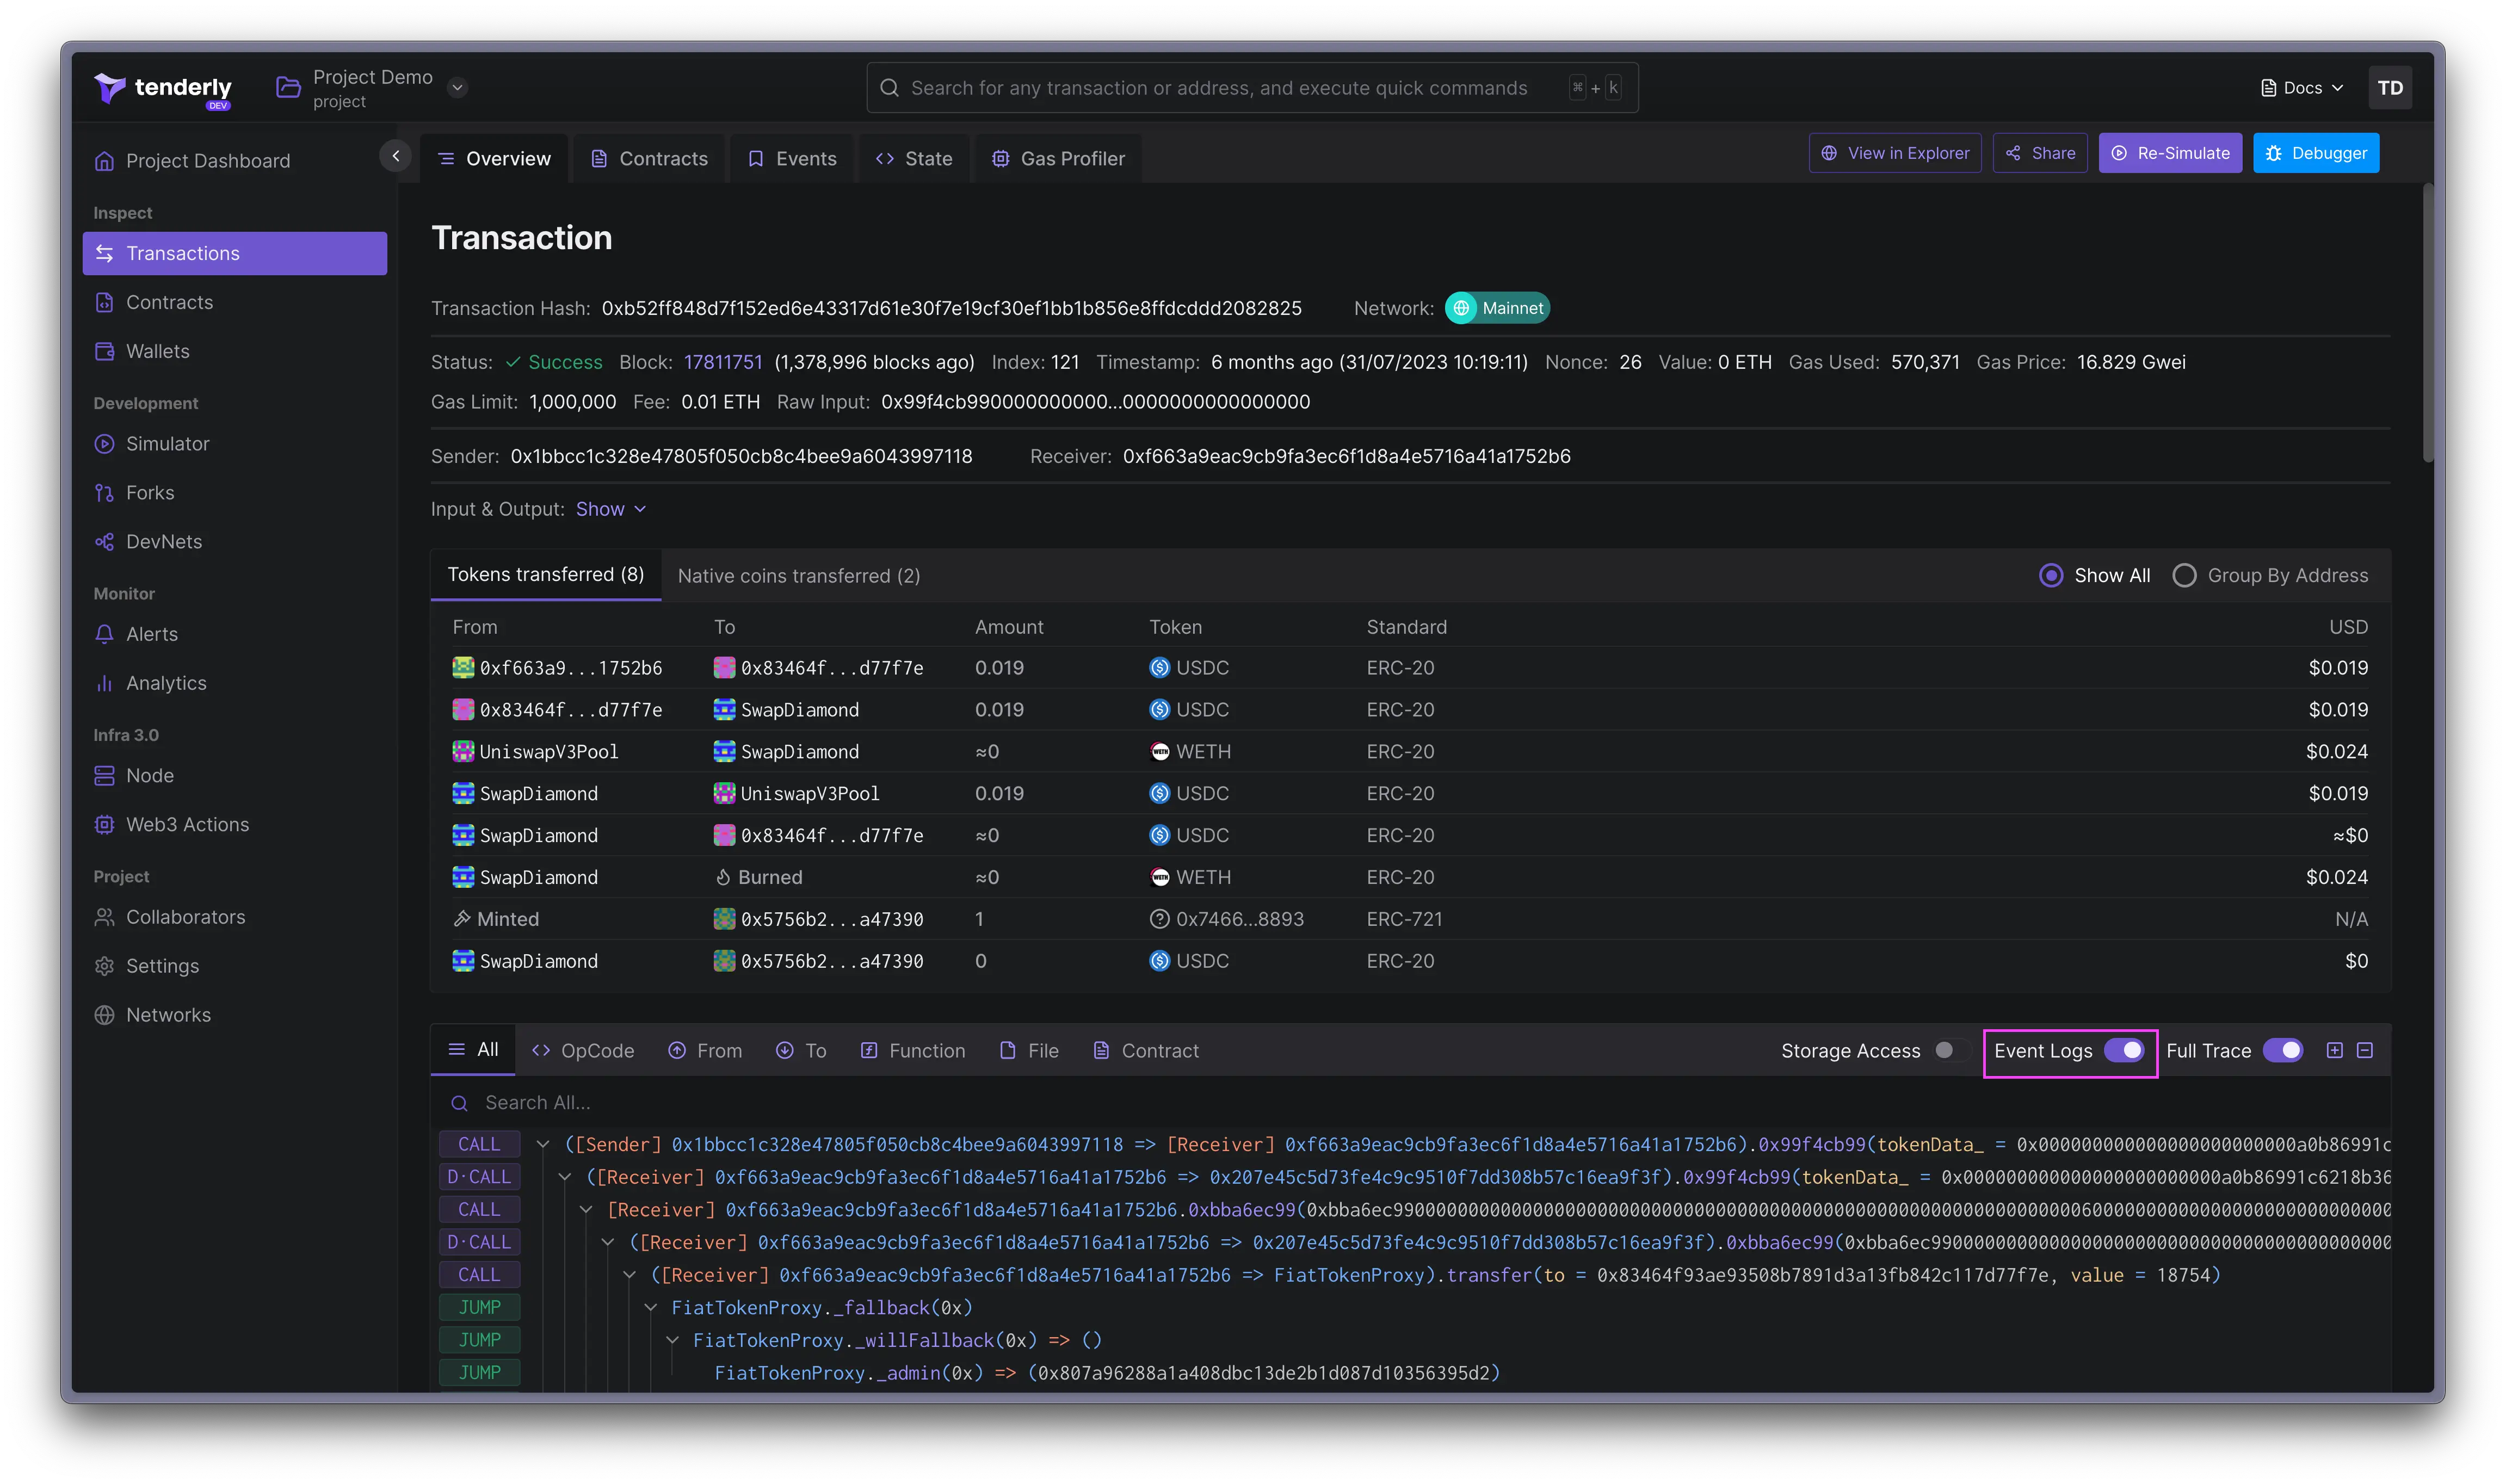Screen dimensions: 2506x1484
Task: Click the Analytics chart icon
Action: pyautogui.click(x=104, y=683)
